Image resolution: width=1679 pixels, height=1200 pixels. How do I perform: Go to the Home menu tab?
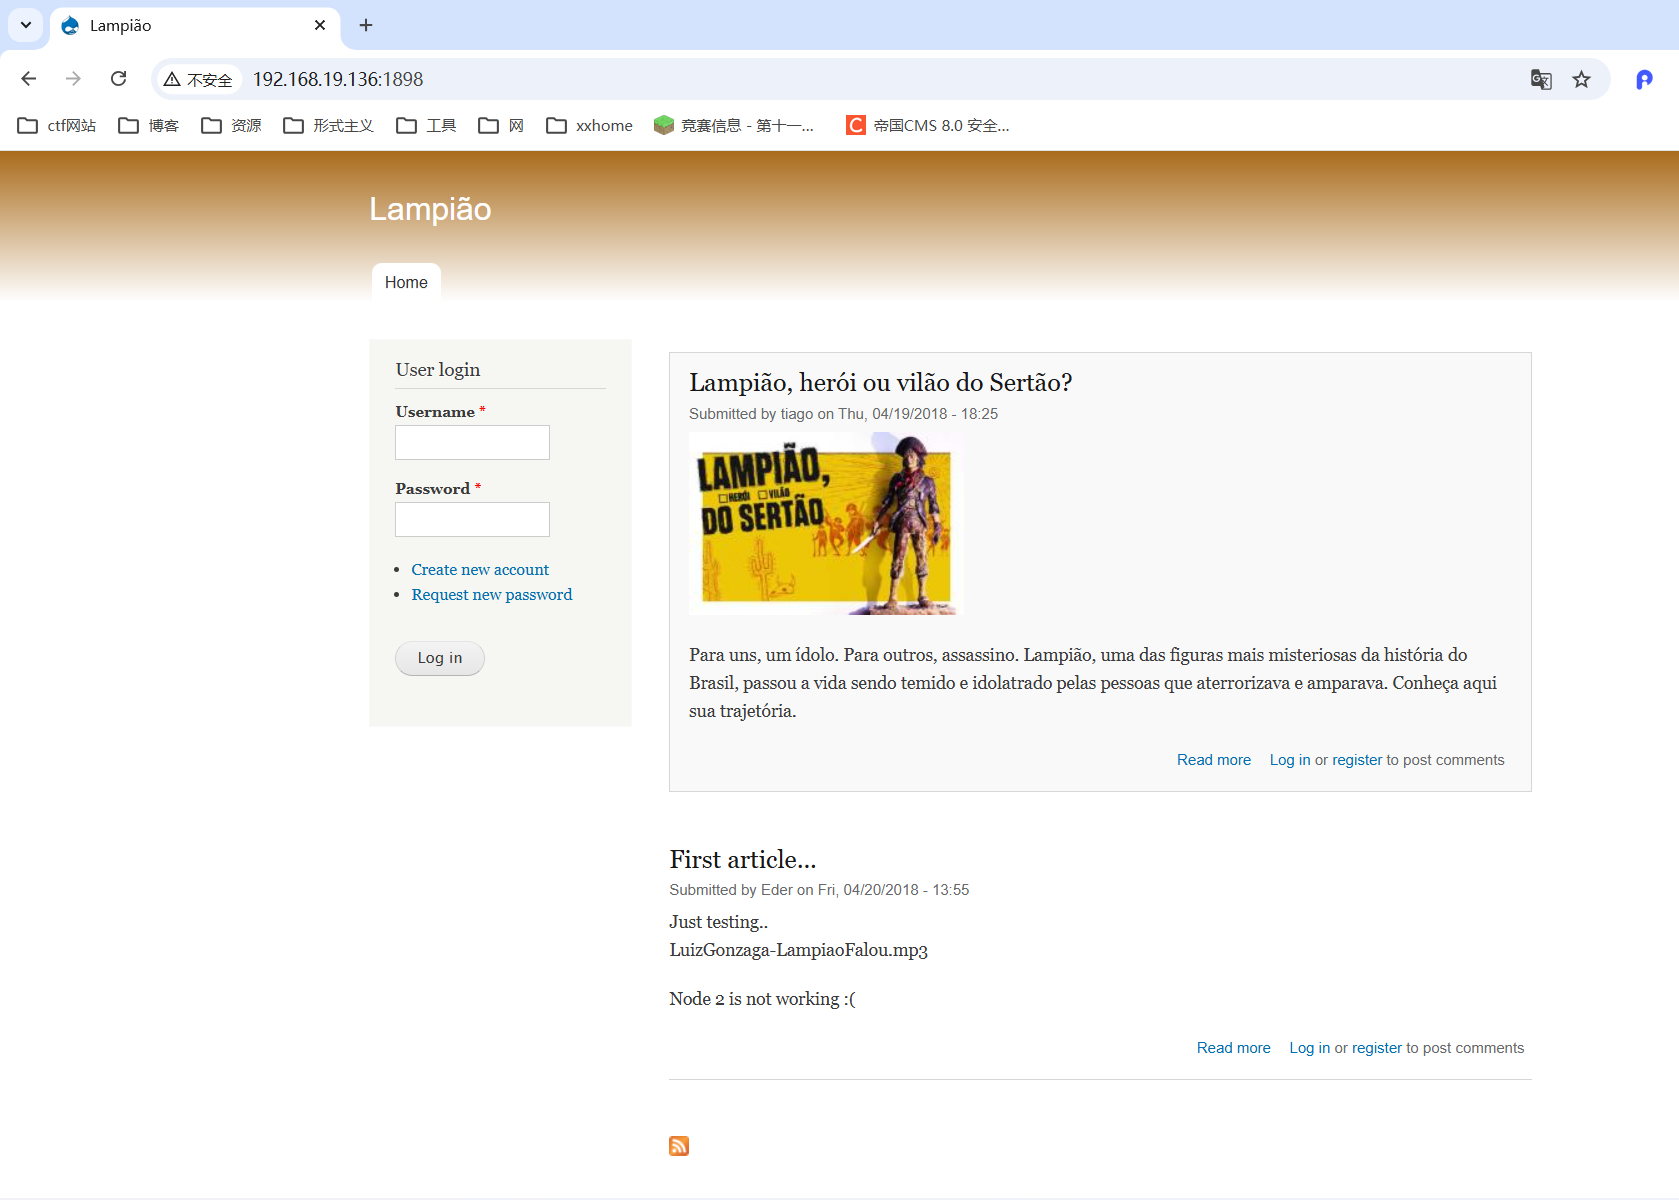click(x=406, y=282)
